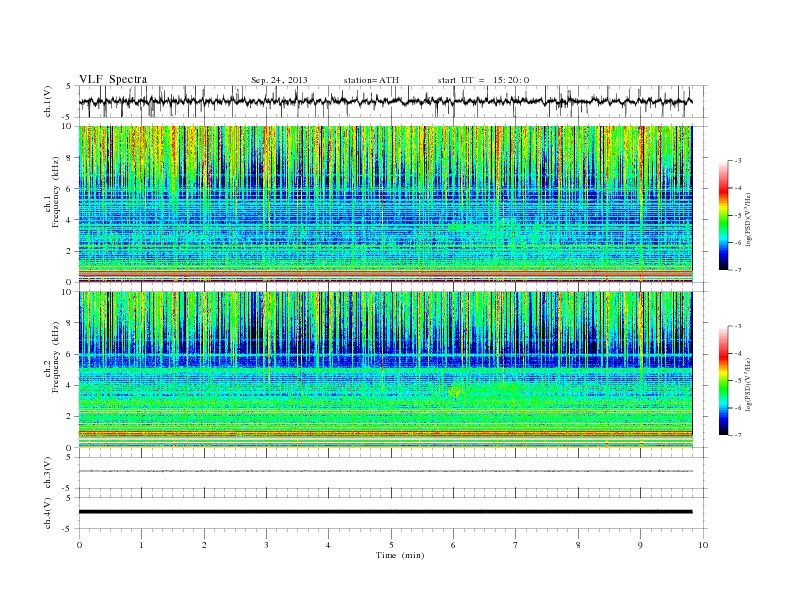Image resolution: width=792 pixels, height=612 pixels.
Task: Select the "station=ATH" header text
Action: [371, 80]
